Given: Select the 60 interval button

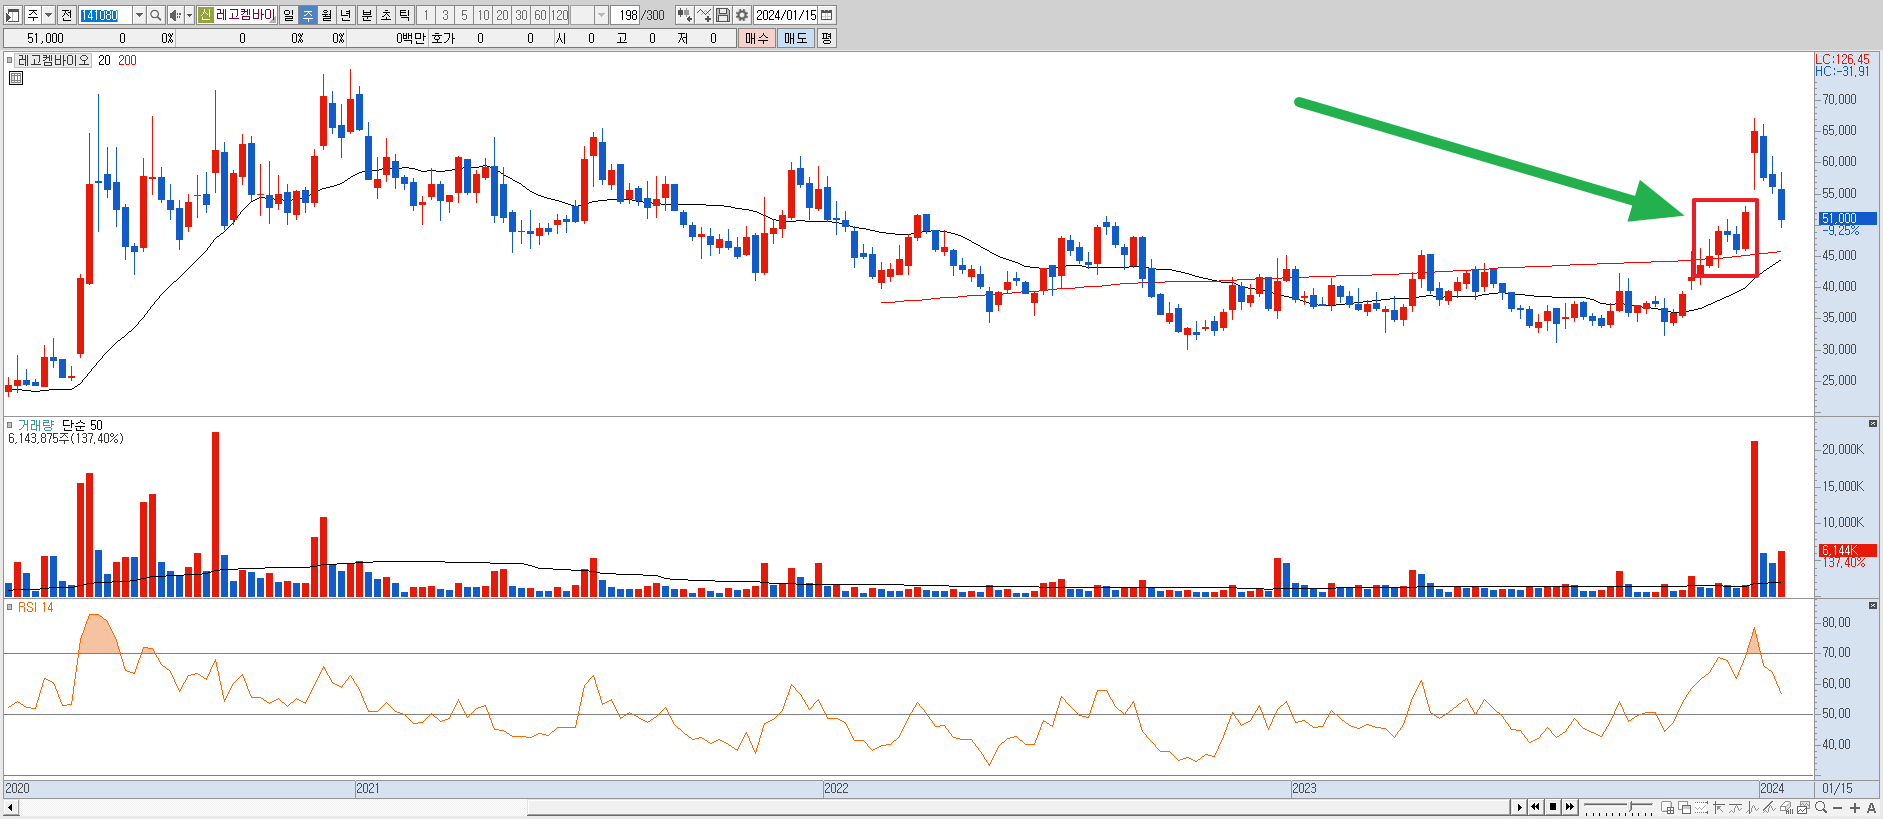Looking at the screenshot, I should (540, 15).
